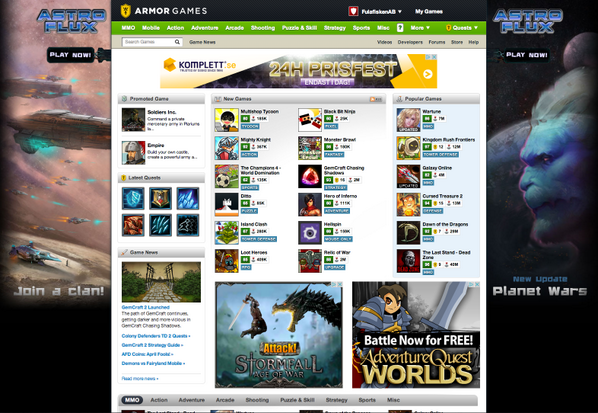Open Soldiers Inc. promoted game thumbnail
The width and height of the screenshot is (598, 413).
(x=133, y=120)
